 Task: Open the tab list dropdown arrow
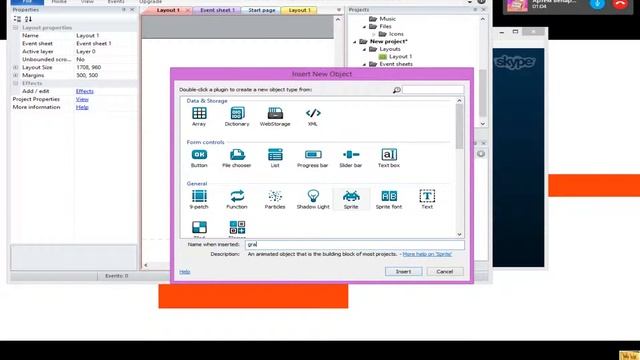point(339,10)
